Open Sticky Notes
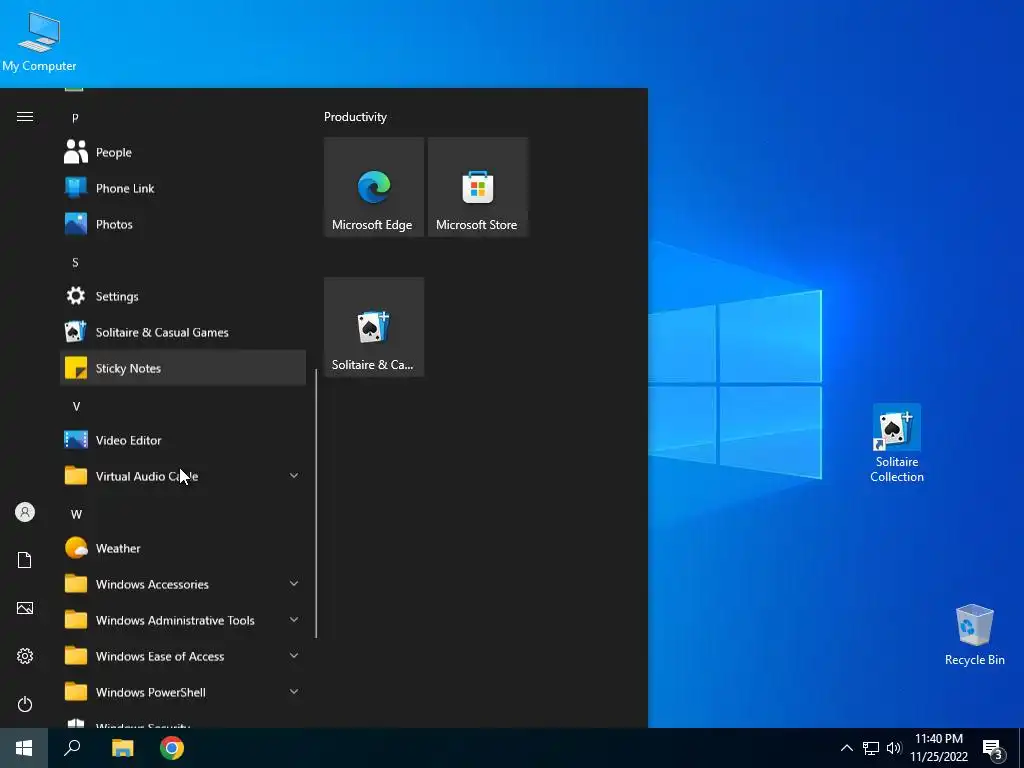 click(x=182, y=368)
